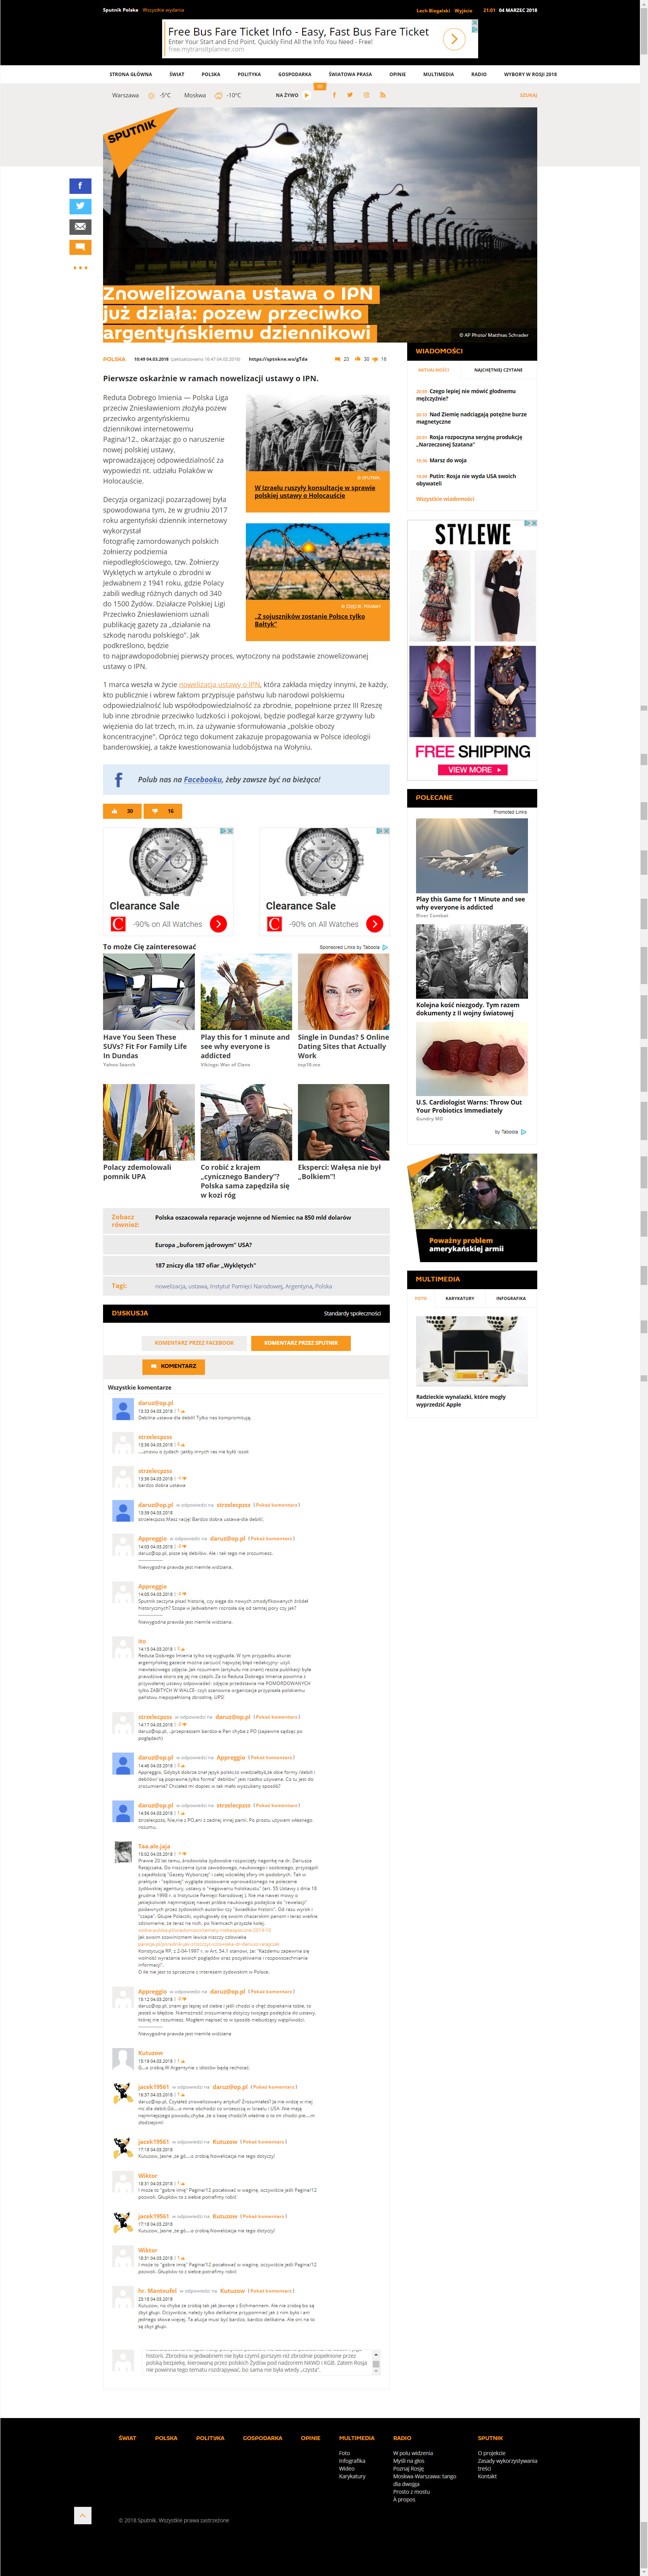Viewport: 648px width, 2576px height.
Task: Switch to KOMENTARZ PRZEZ FACEBOOK comments
Action: pyautogui.click(x=194, y=1343)
